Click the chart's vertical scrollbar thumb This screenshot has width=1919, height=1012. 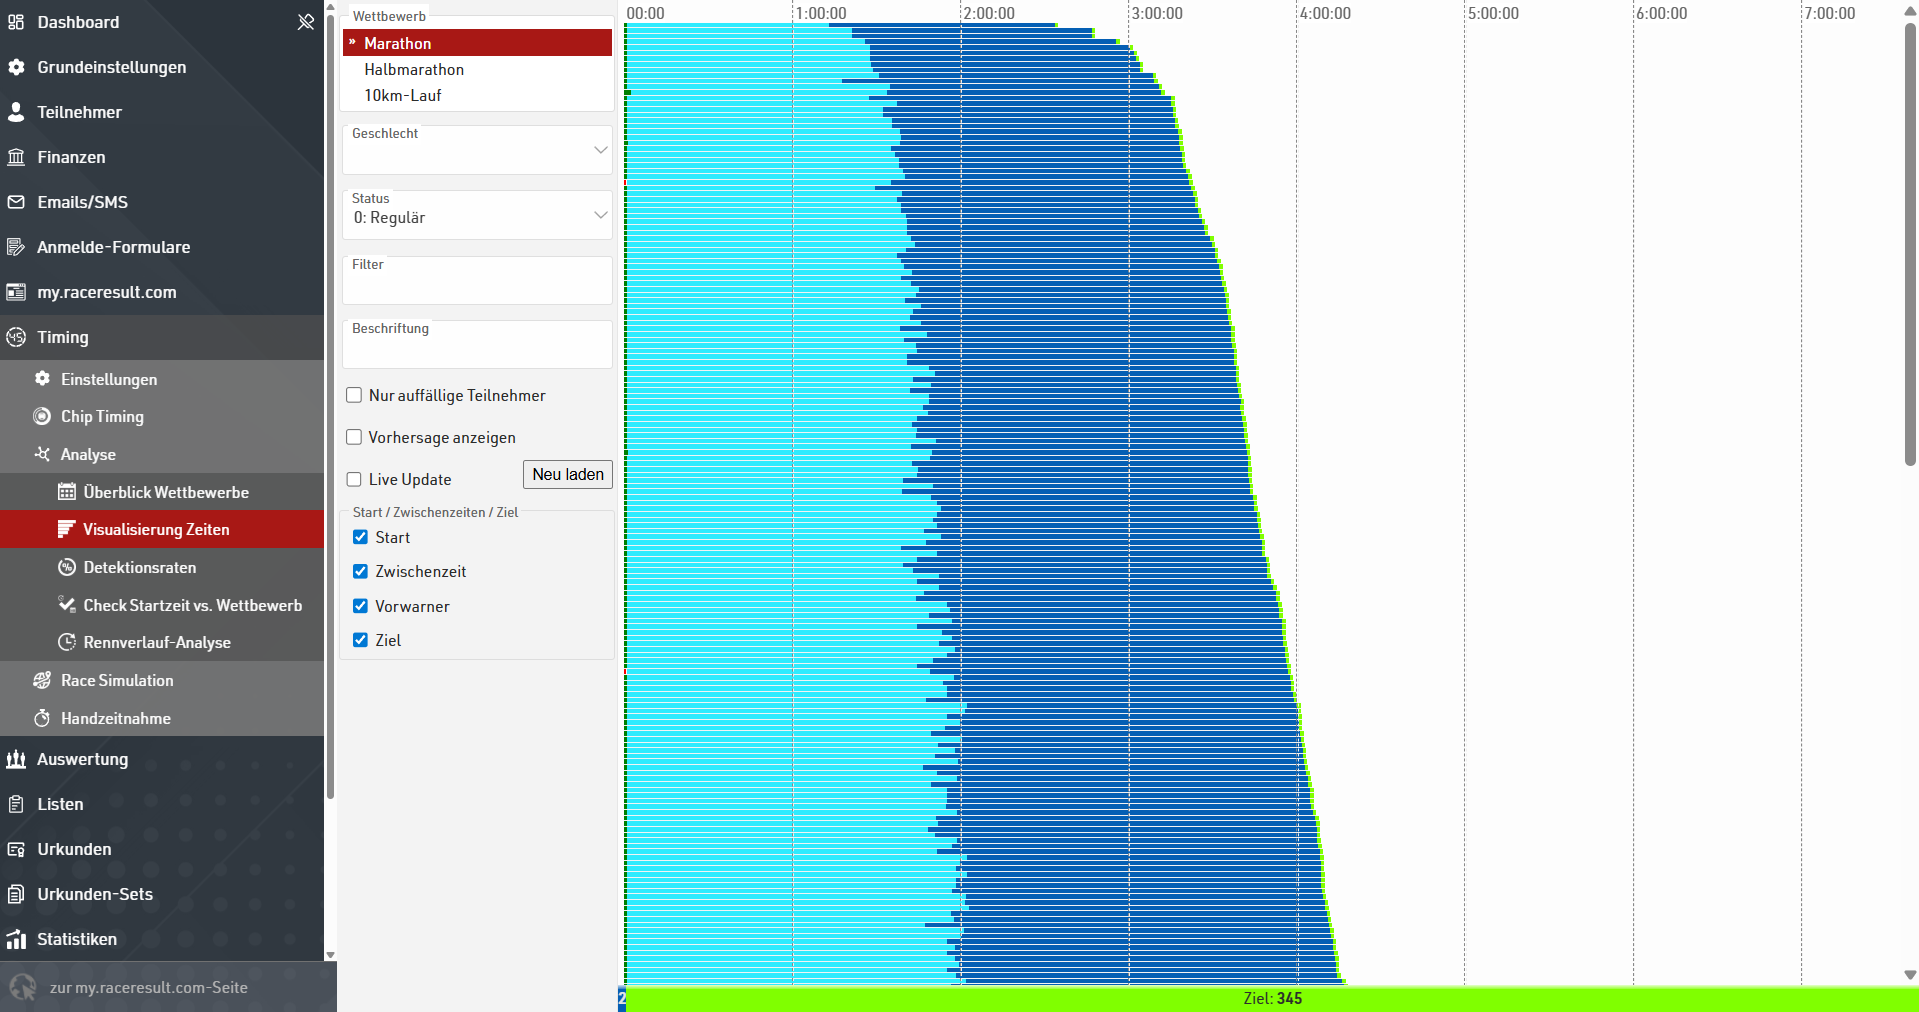[1910, 240]
